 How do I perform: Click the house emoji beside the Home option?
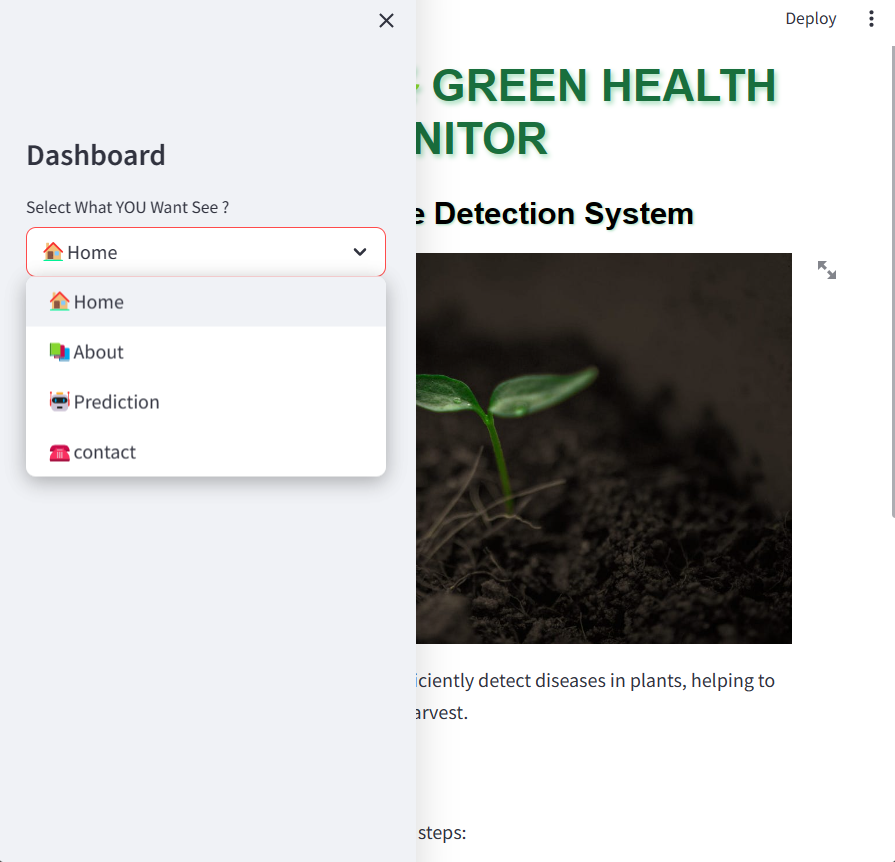[x=60, y=301]
